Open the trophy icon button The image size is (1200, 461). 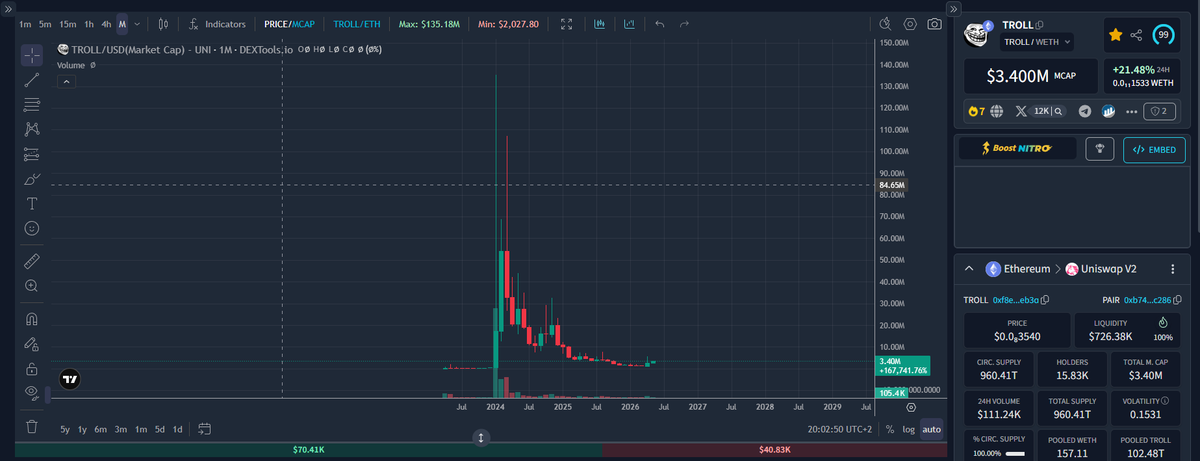1100,149
